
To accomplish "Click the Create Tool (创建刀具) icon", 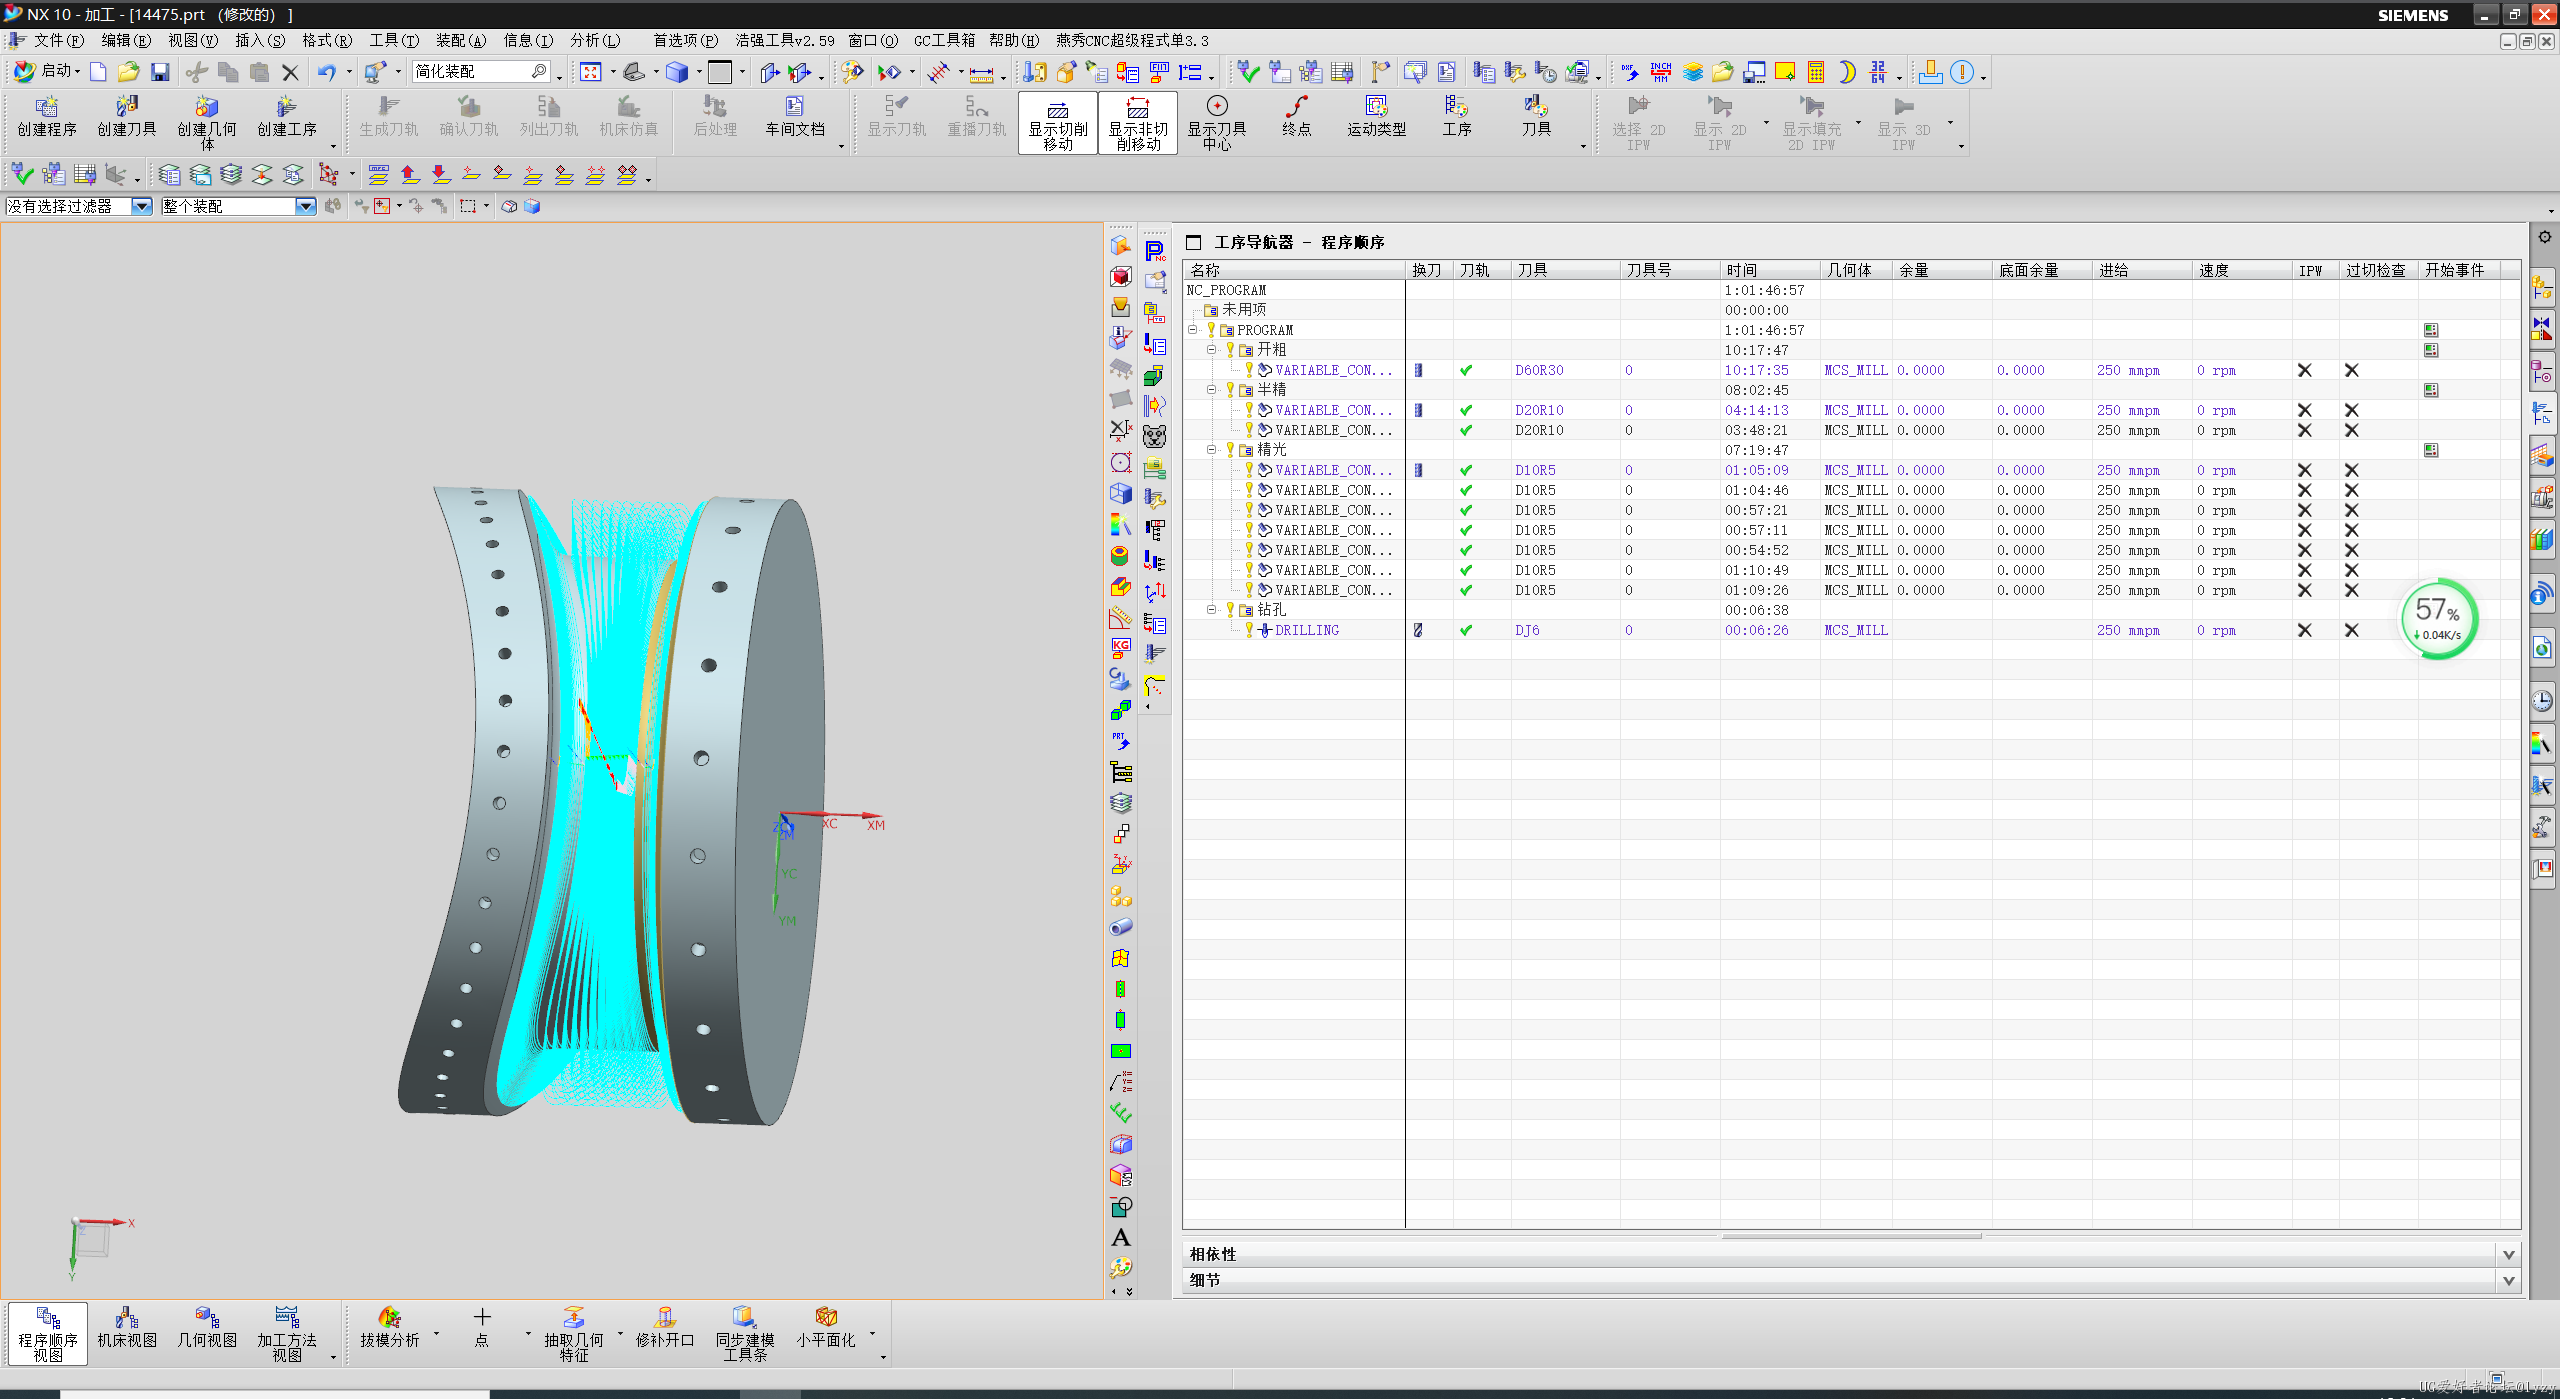I will tap(126, 117).
